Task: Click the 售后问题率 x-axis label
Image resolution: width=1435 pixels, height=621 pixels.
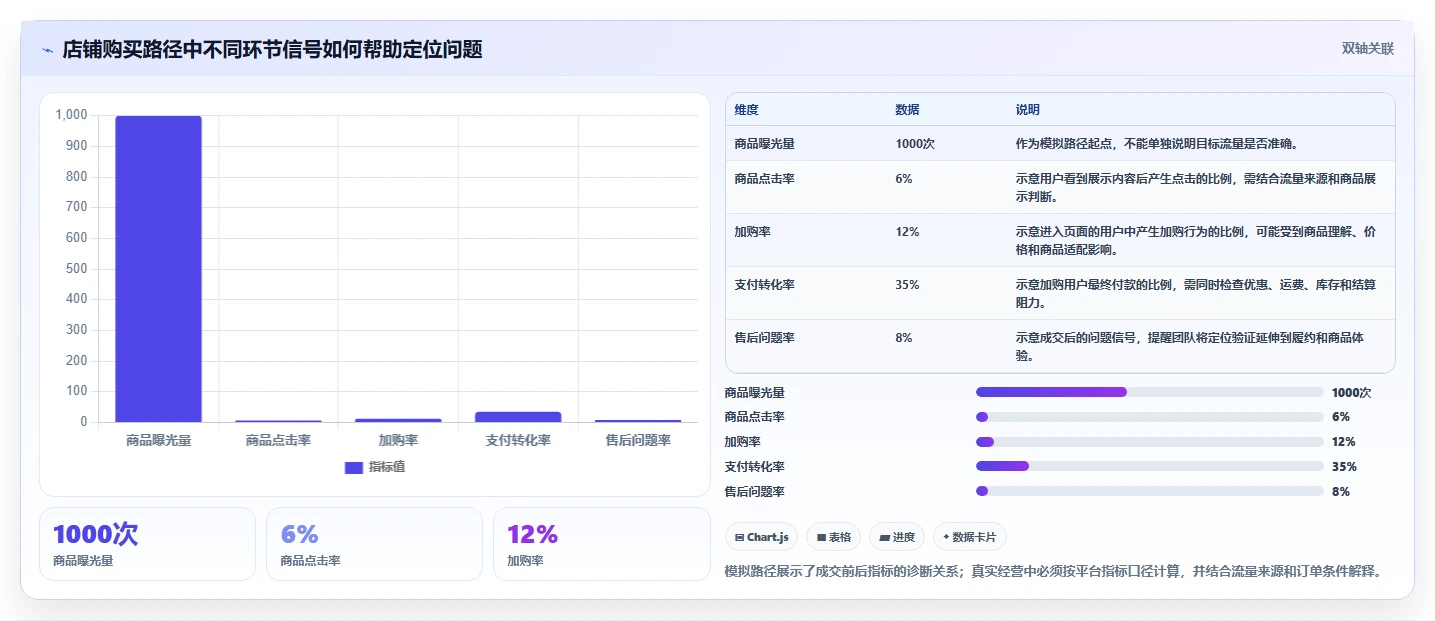Action: click(x=638, y=440)
